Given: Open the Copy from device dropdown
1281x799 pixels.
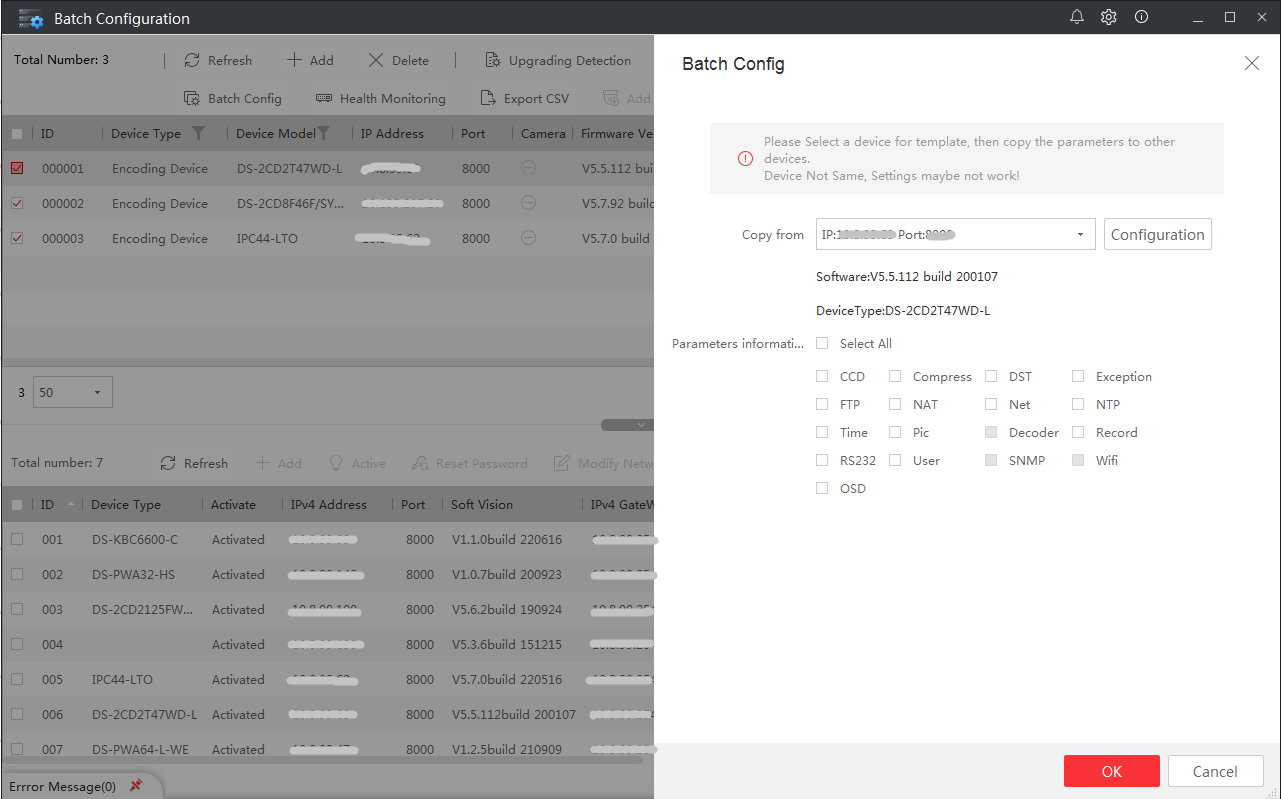Looking at the screenshot, I should (x=956, y=234).
